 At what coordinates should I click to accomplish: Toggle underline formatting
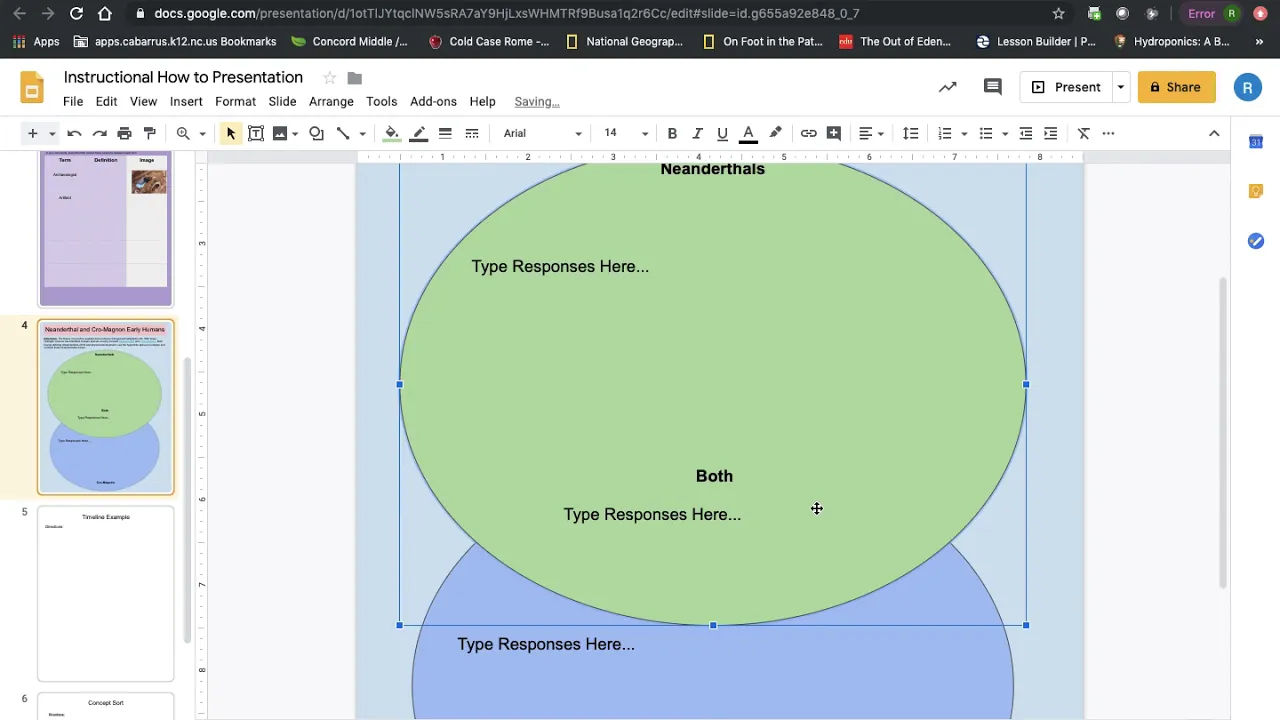[x=722, y=133]
